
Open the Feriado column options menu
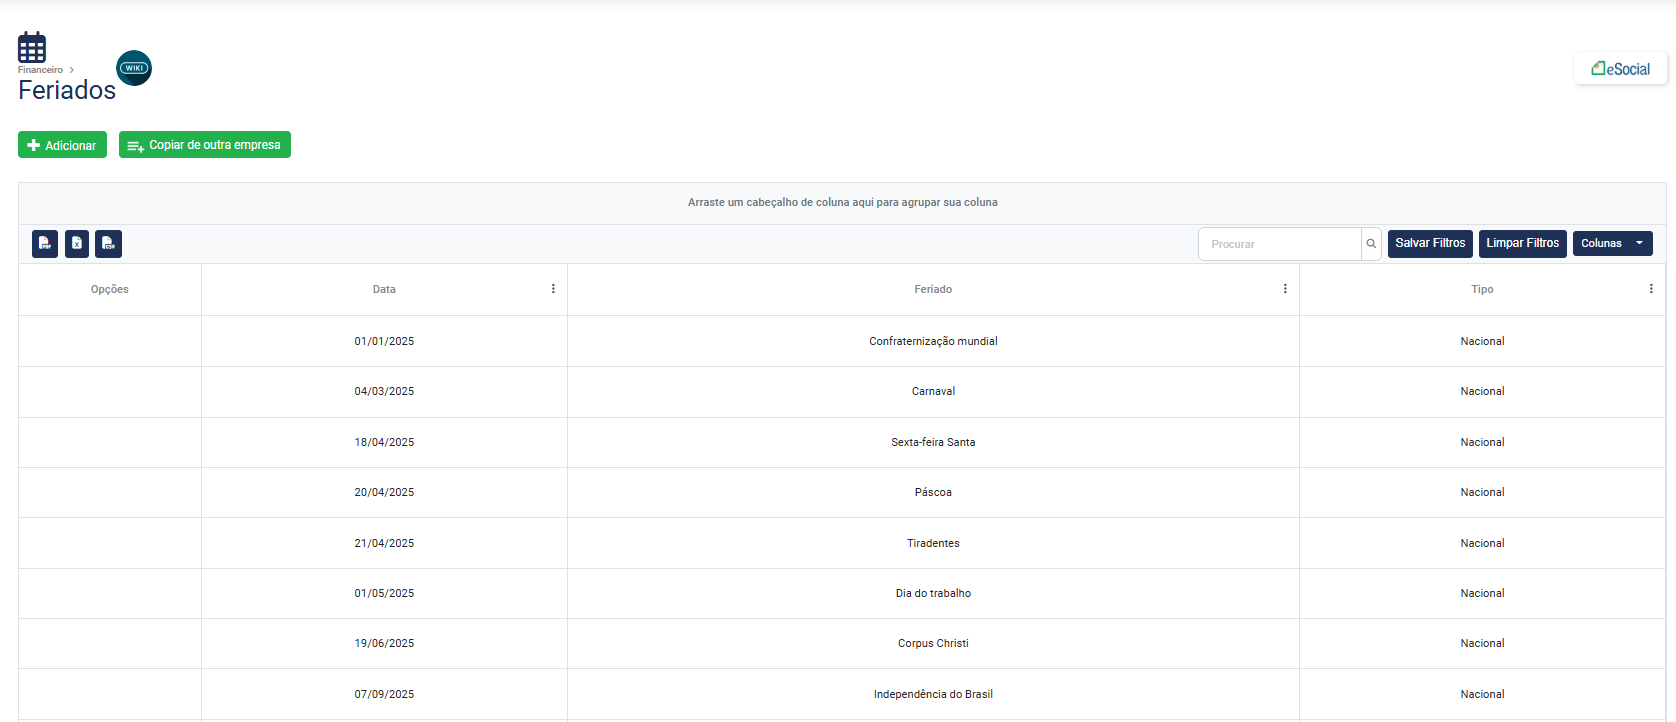(1285, 289)
